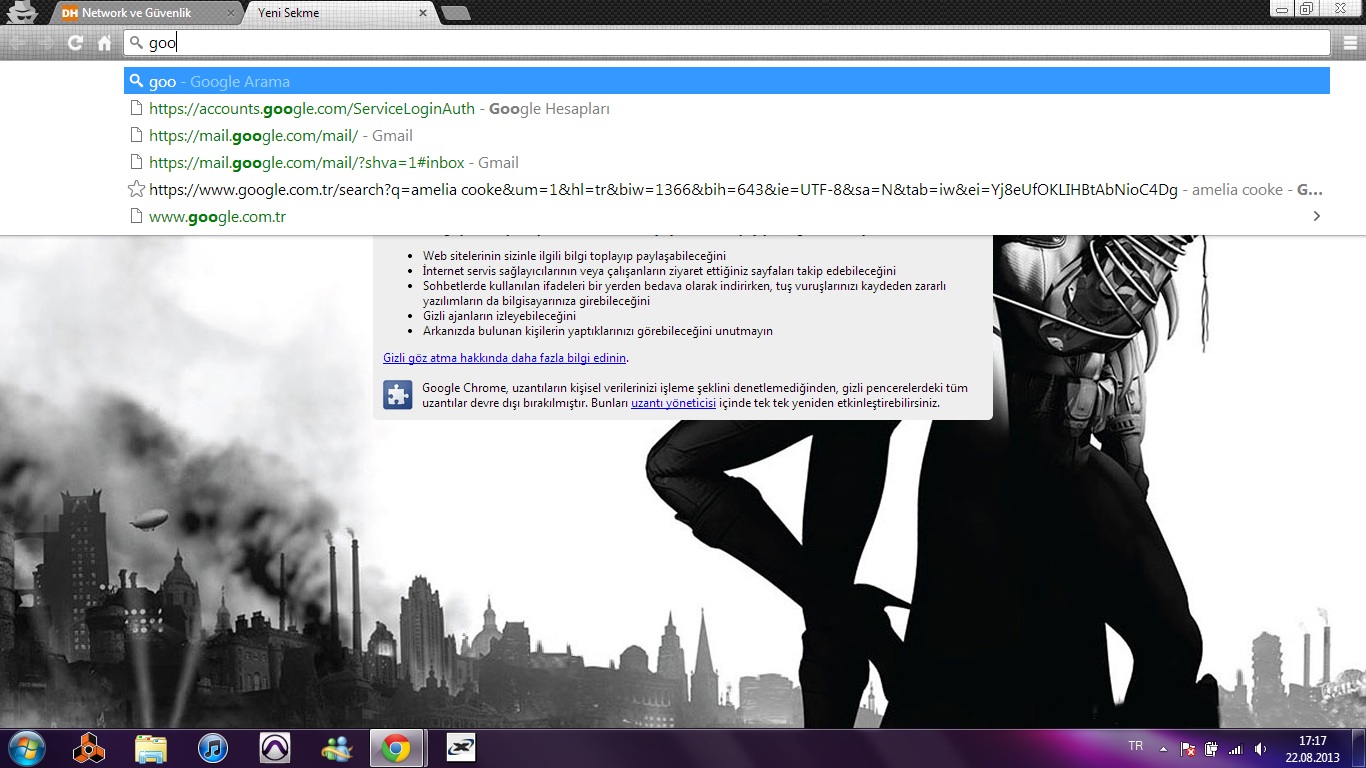Open the uzantı yöneticisi link

(673, 403)
